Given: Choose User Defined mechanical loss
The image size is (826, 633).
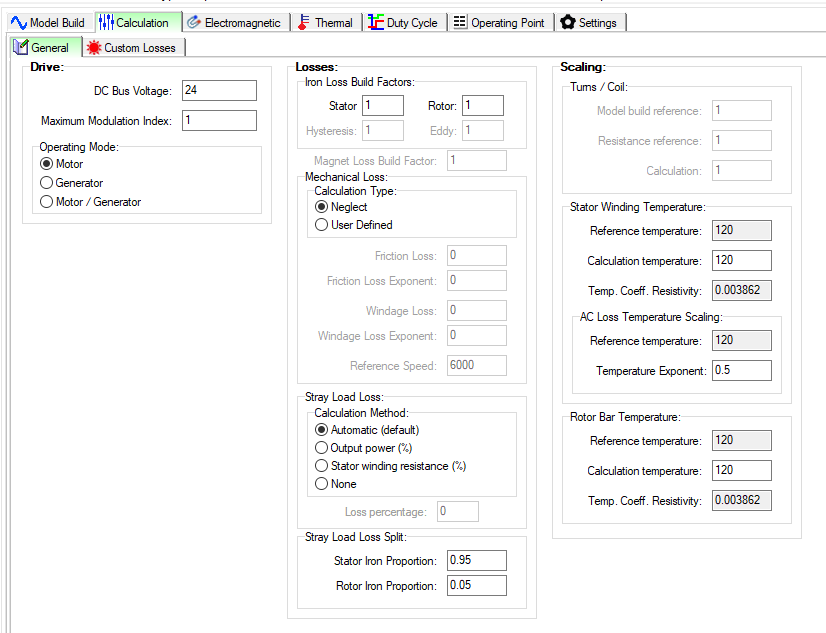Looking at the screenshot, I should [354, 225].
